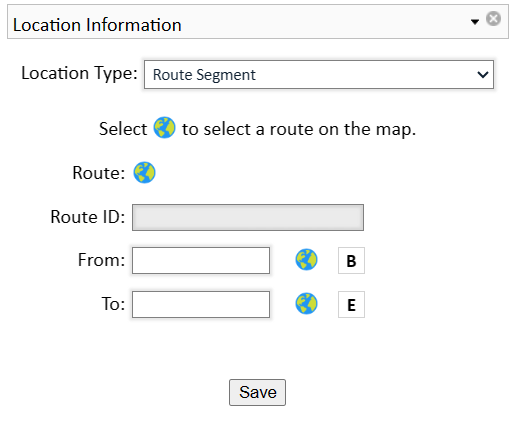Image resolution: width=515 pixels, height=424 pixels.
Task: Click the 'Route:' label
Action: point(99,173)
